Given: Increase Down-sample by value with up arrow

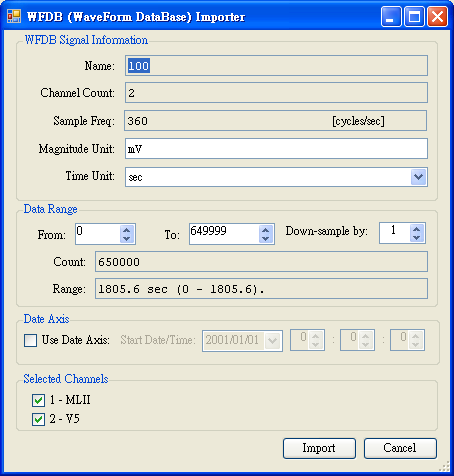Looking at the screenshot, I should 416,229.
